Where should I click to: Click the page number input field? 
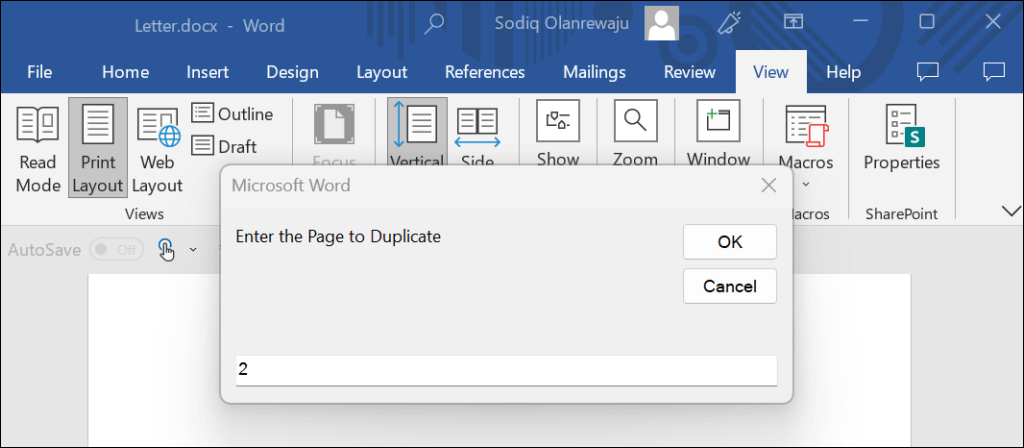pos(505,369)
